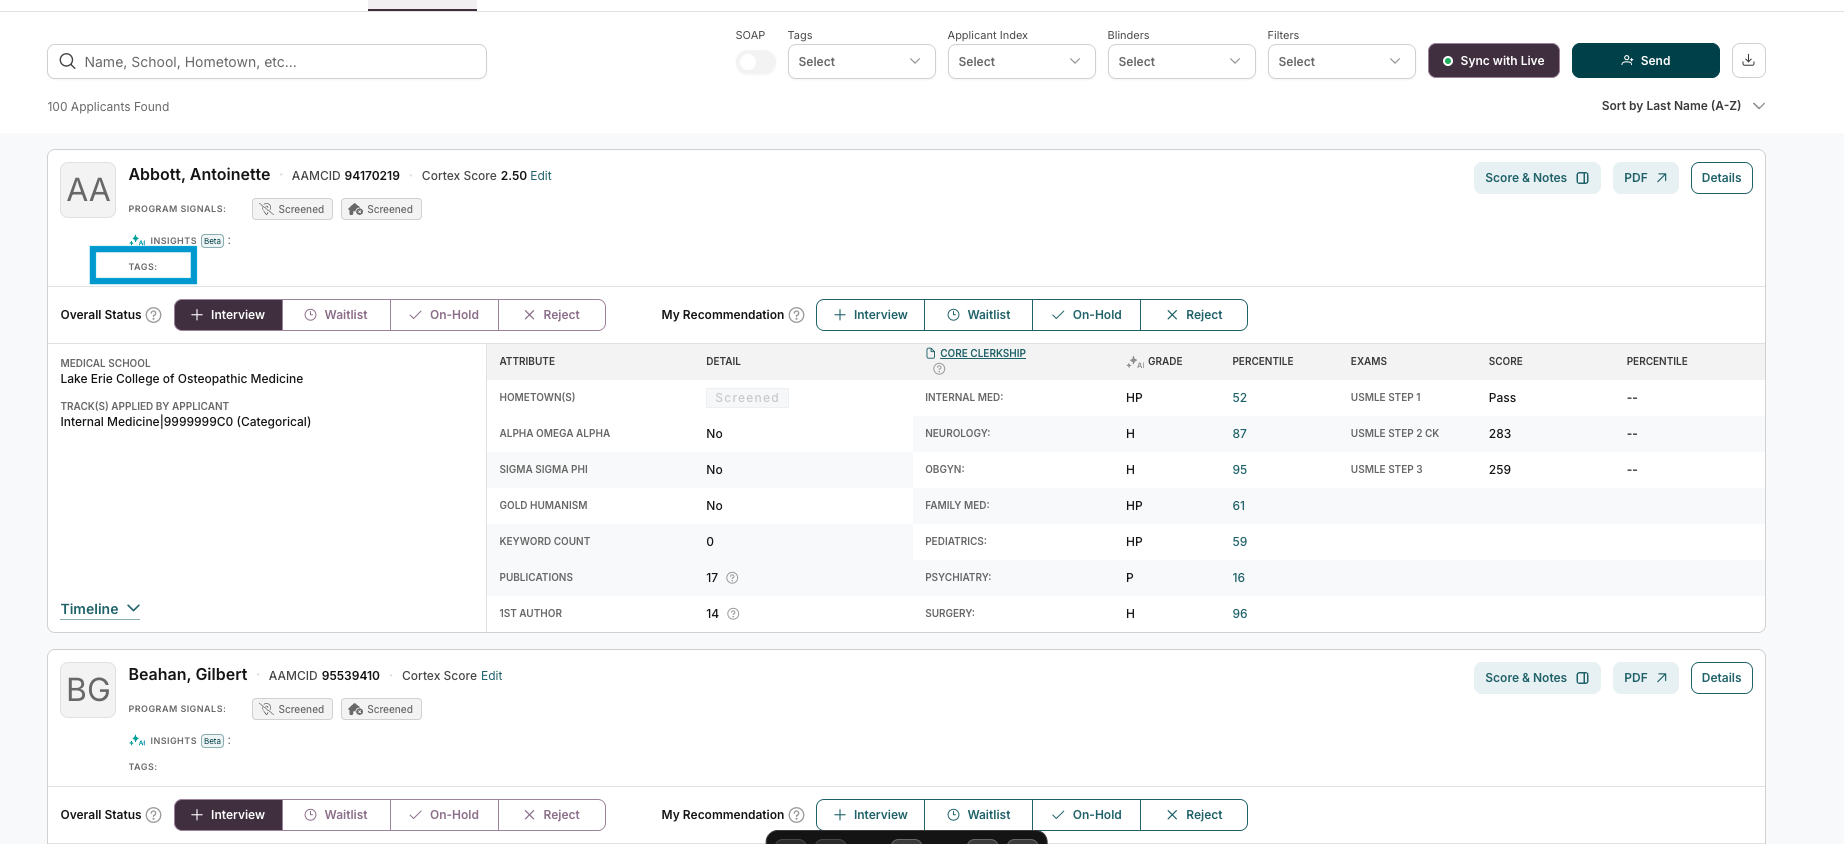Click first Screened signal badge for Beahan

(x=292, y=709)
